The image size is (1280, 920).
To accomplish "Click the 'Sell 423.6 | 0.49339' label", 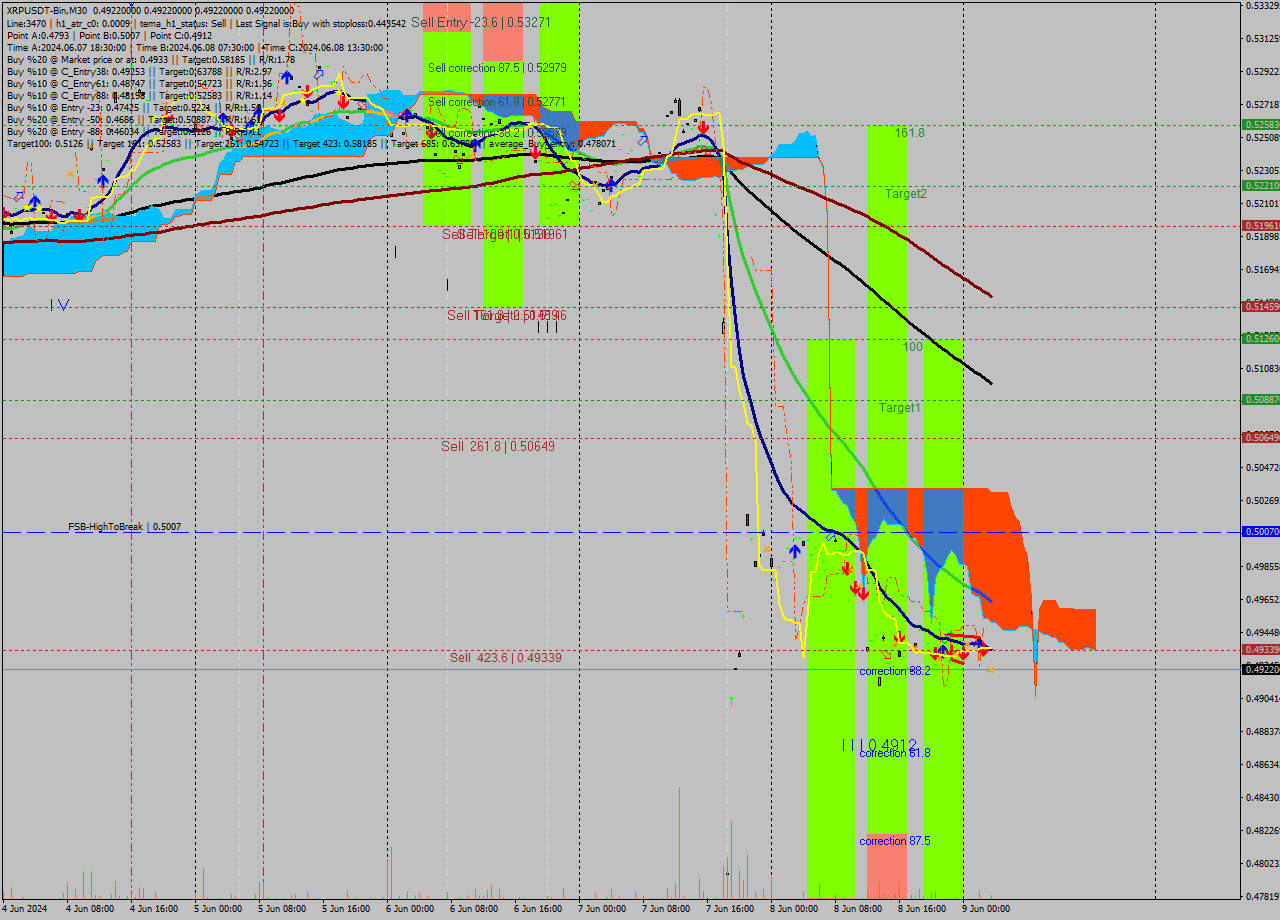I will (505, 657).
